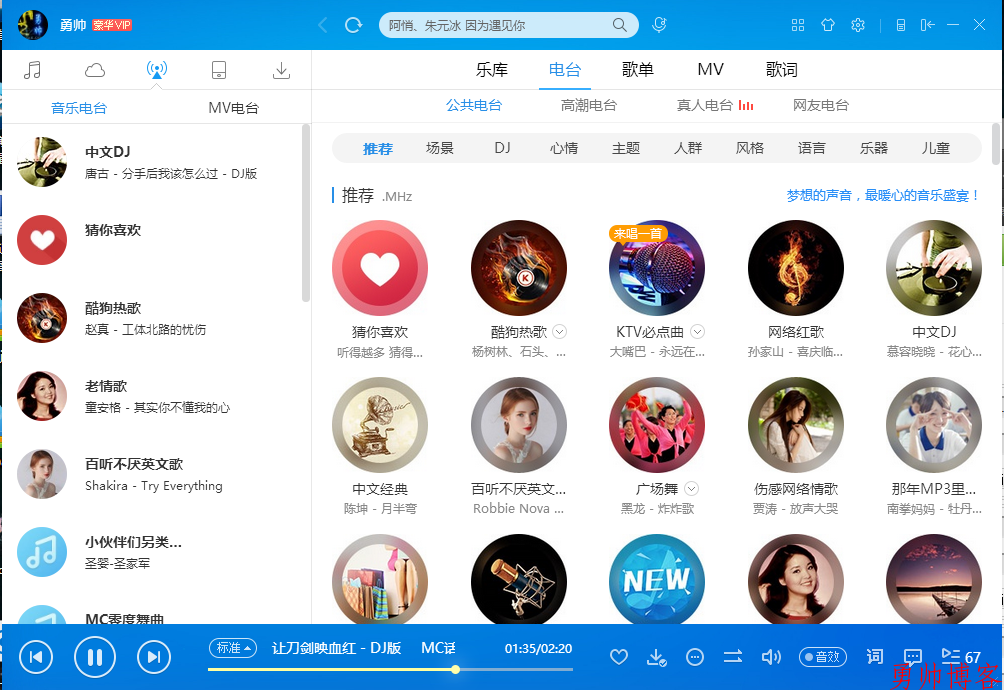Click the humming recognition microphone icon
Image resolution: width=1004 pixels, height=690 pixels.
tap(659, 25)
